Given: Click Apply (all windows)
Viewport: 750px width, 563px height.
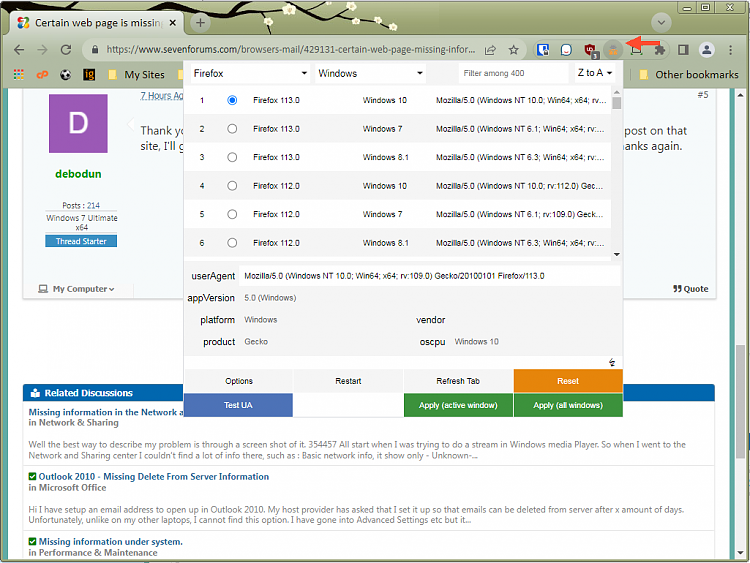Looking at the screenshot, I should (568, 405).
